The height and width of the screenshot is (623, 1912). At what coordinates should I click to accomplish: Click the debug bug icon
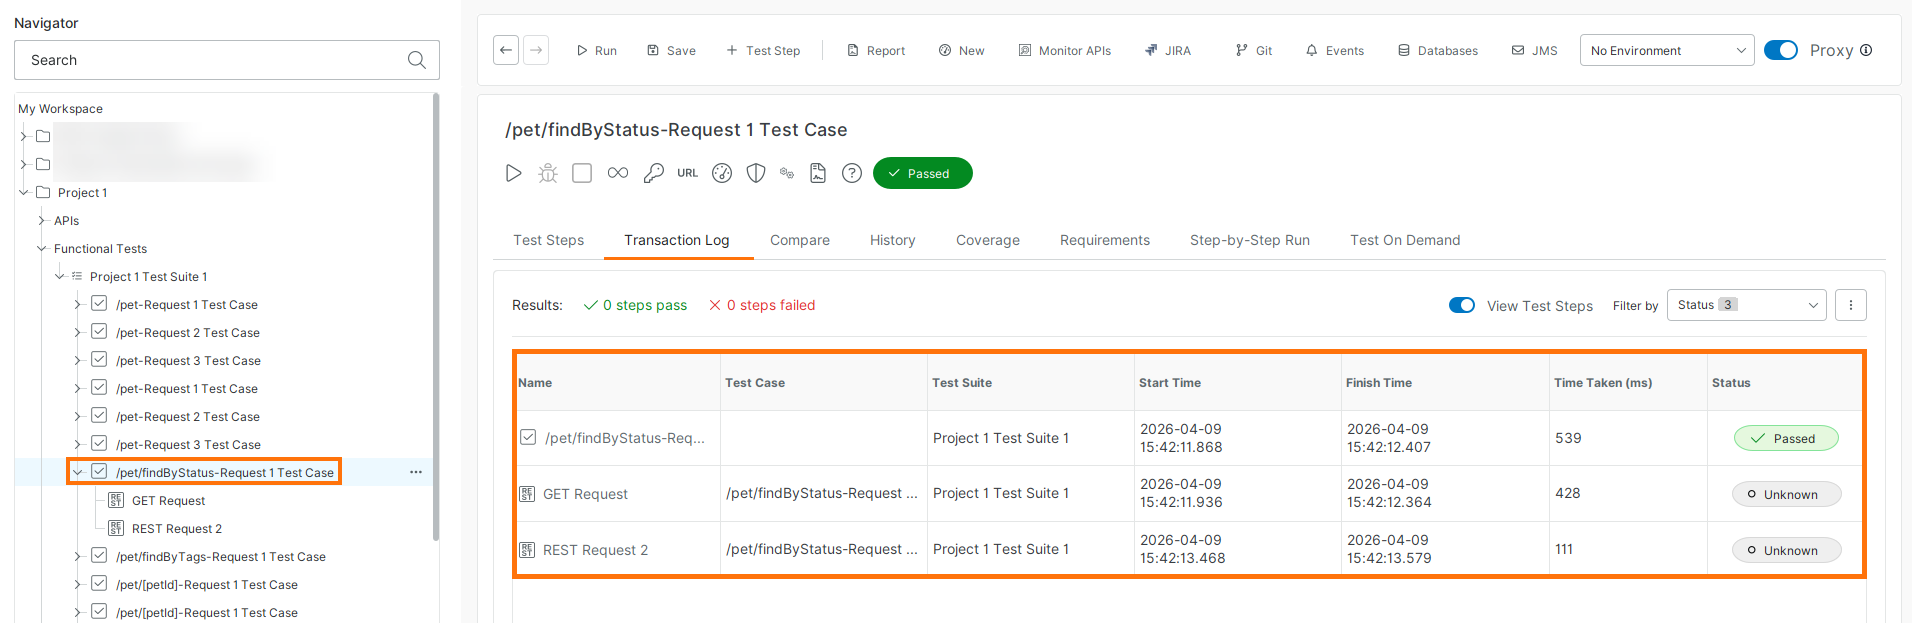[548, 173]
